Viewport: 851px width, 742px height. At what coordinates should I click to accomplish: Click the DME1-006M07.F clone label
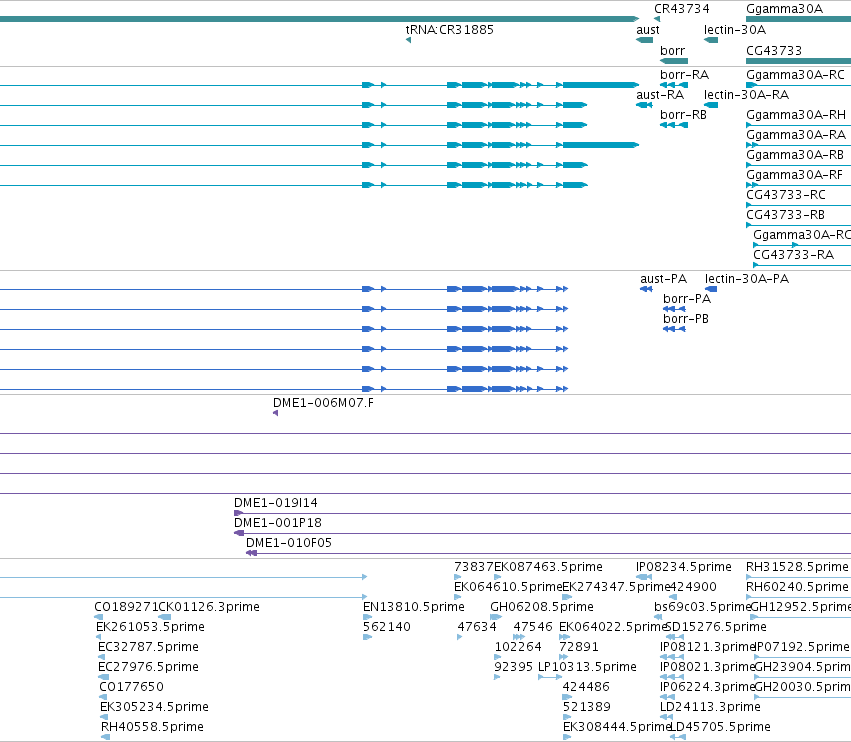[323, 403]
